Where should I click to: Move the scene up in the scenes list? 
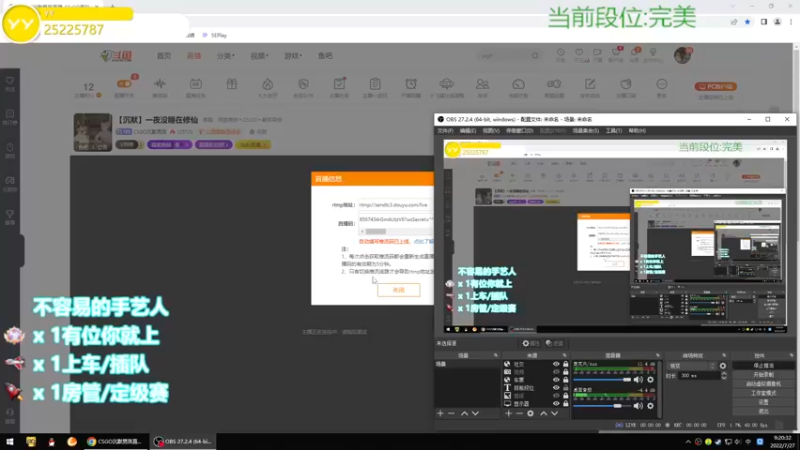pos(464,413)
